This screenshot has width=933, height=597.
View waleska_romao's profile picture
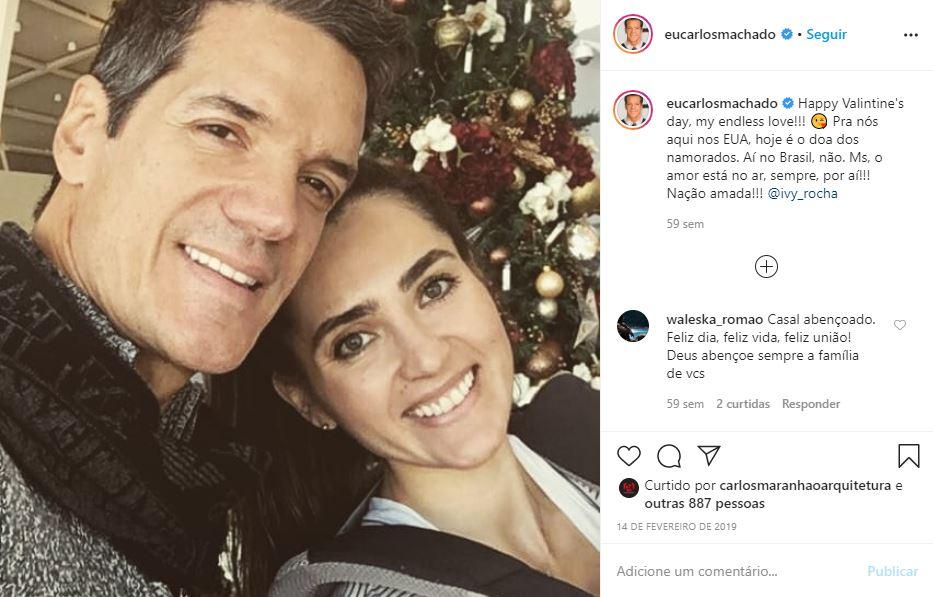click(x=633, y=327)
